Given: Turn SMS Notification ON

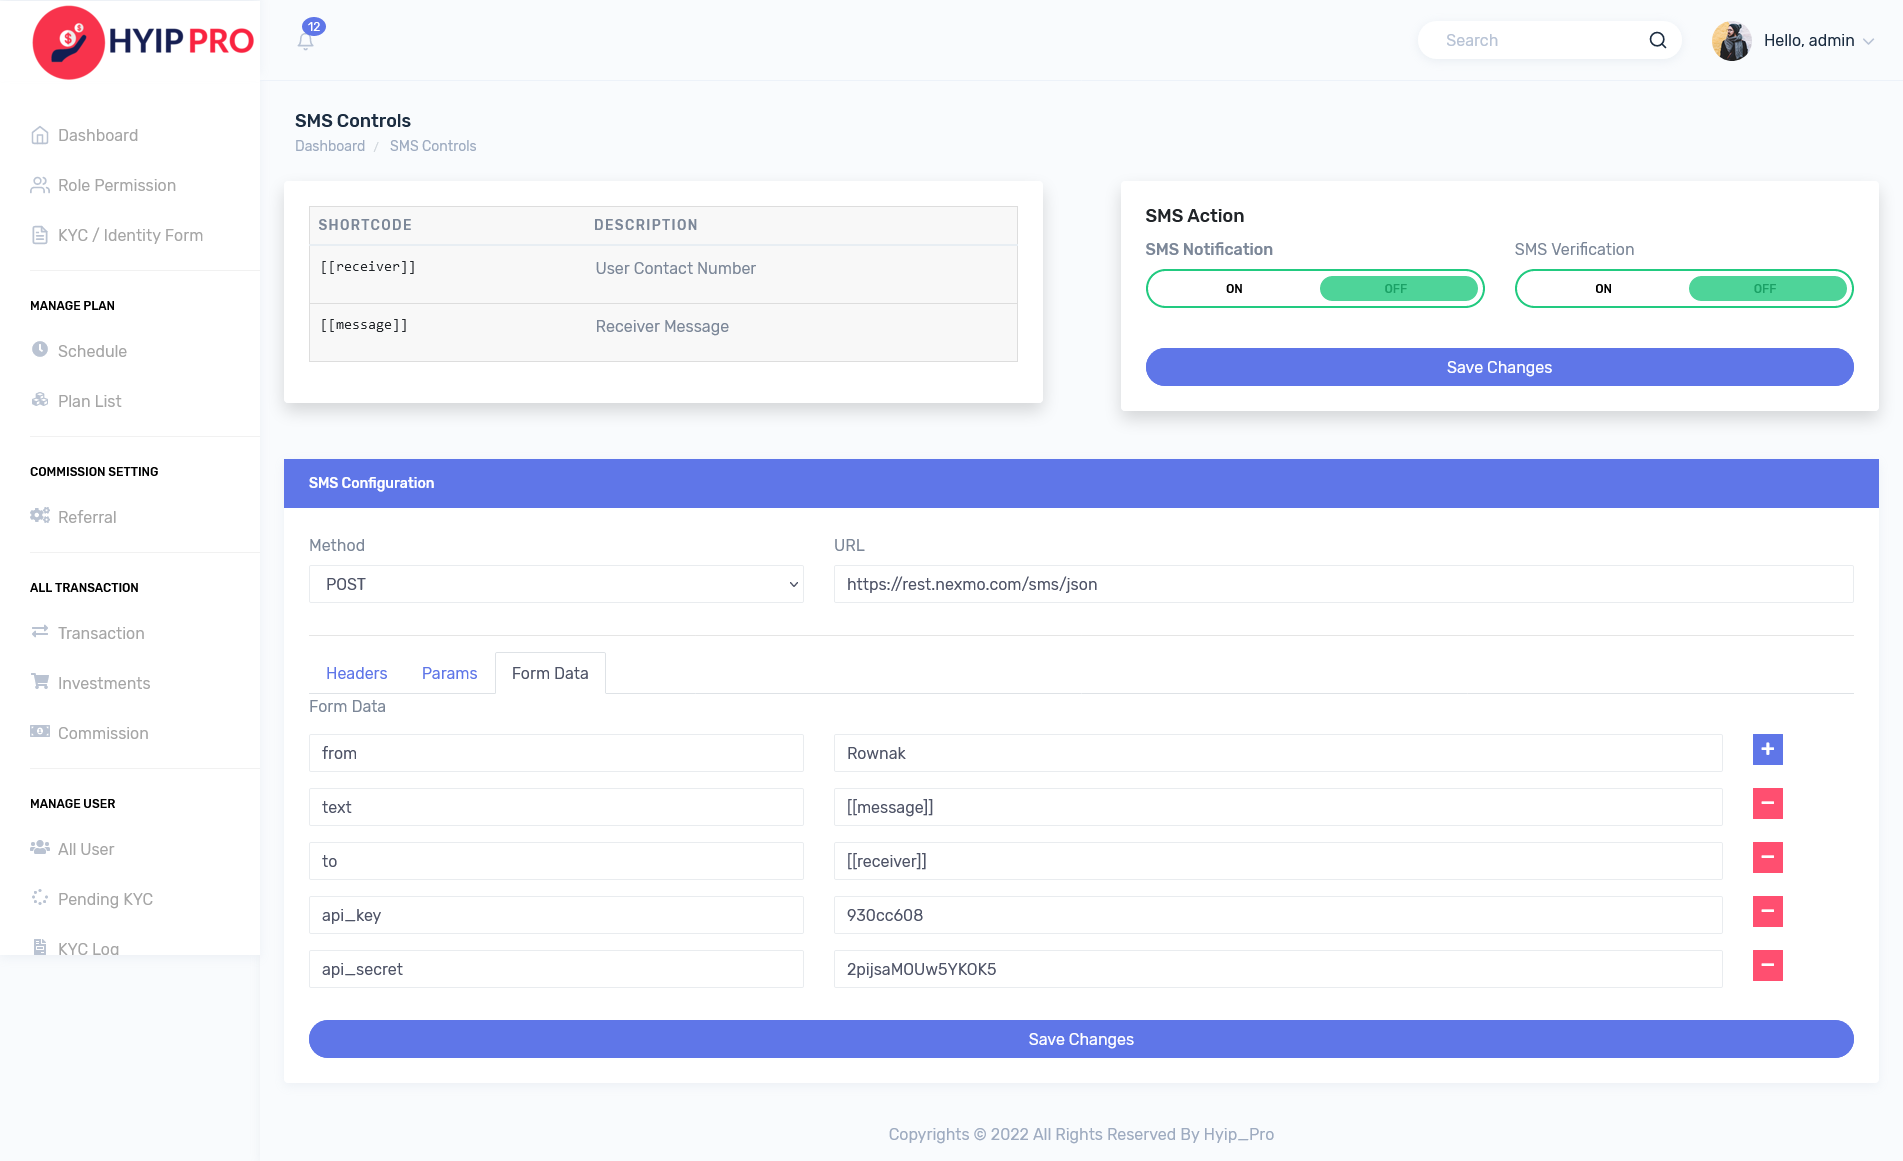Looking at the screenshot, I should pyautogui.click(x=1234, y=289).
